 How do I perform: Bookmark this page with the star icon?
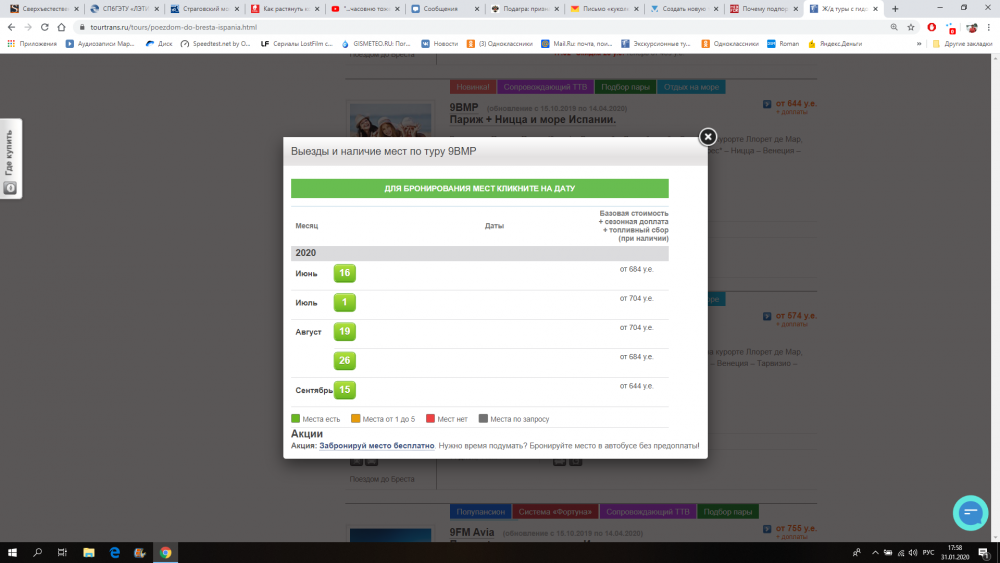click(x=911, y=27)
